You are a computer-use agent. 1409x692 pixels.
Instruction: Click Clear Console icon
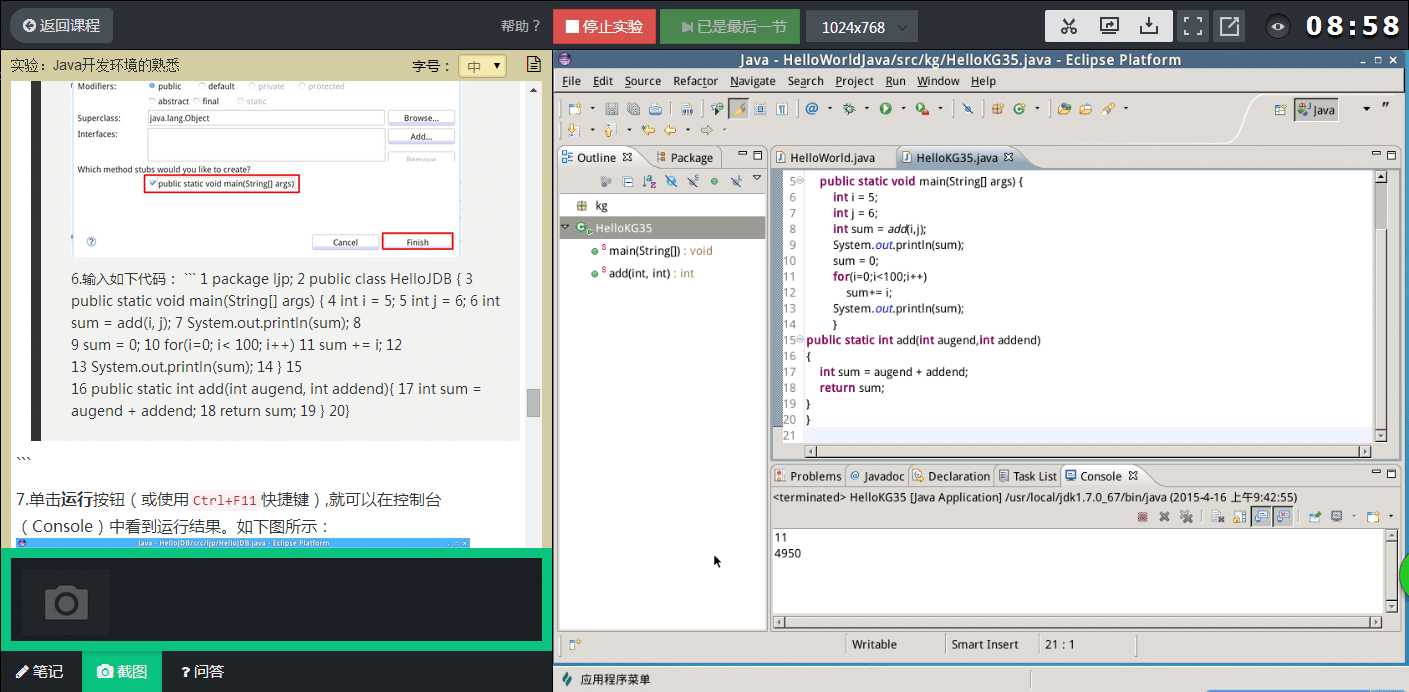(x=1217, y=517)
